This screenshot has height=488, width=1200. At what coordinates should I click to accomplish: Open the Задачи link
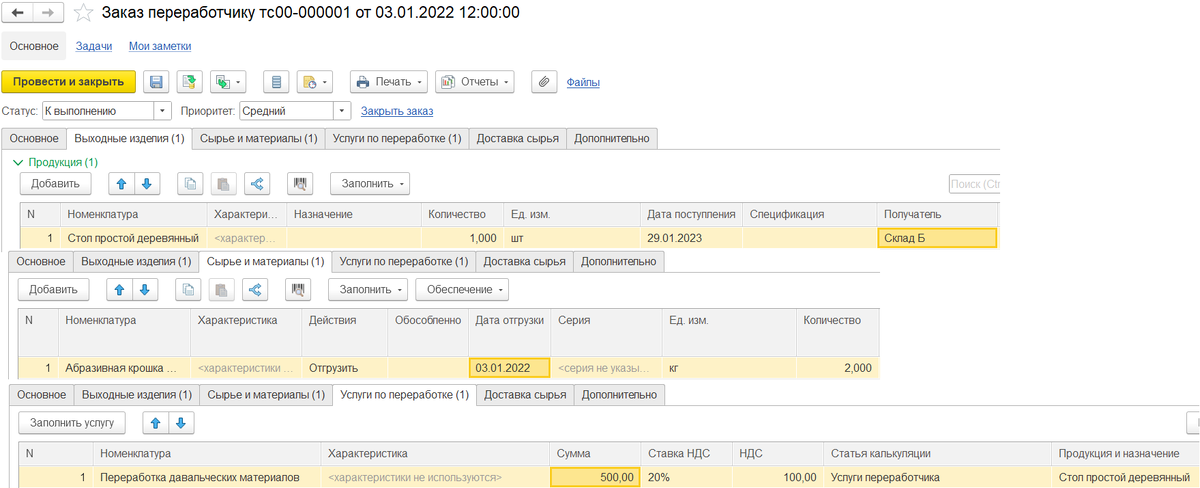point(94,46)
